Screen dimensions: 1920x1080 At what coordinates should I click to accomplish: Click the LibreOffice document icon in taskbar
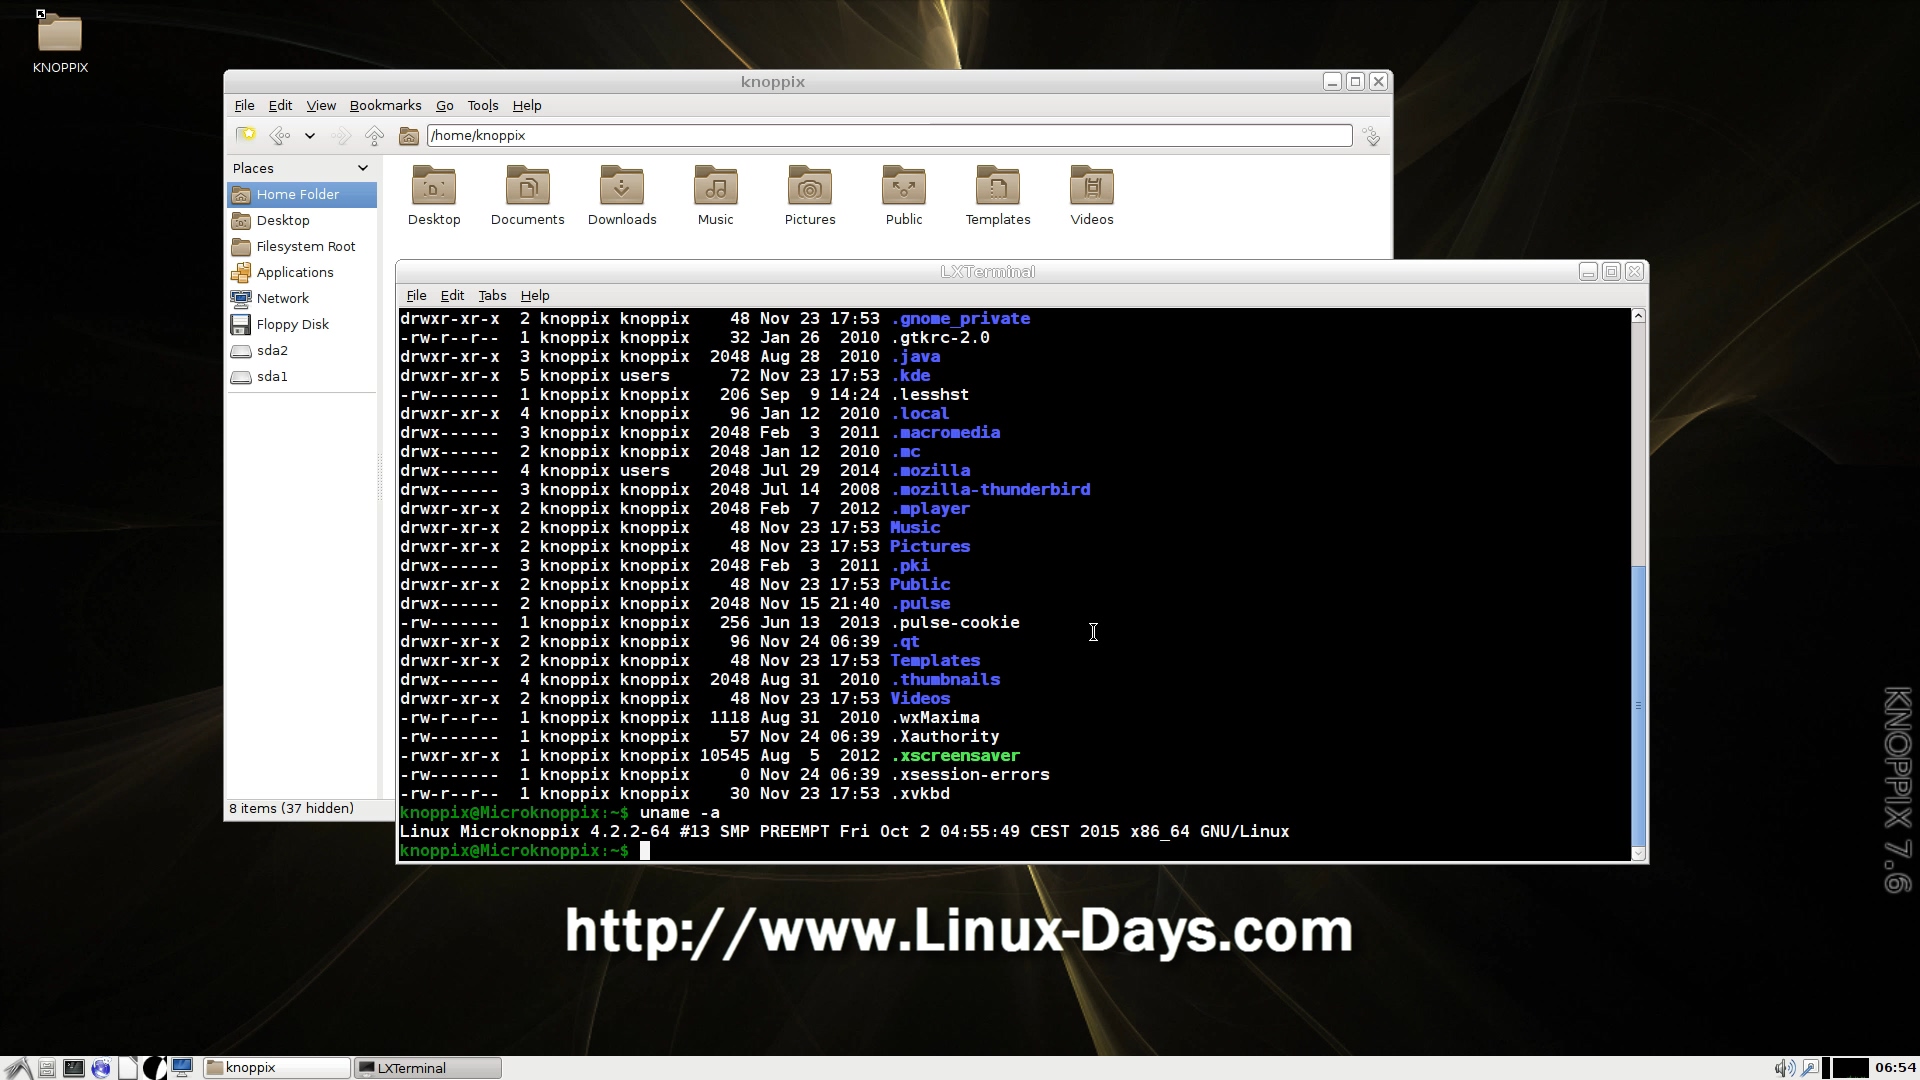128,1068
